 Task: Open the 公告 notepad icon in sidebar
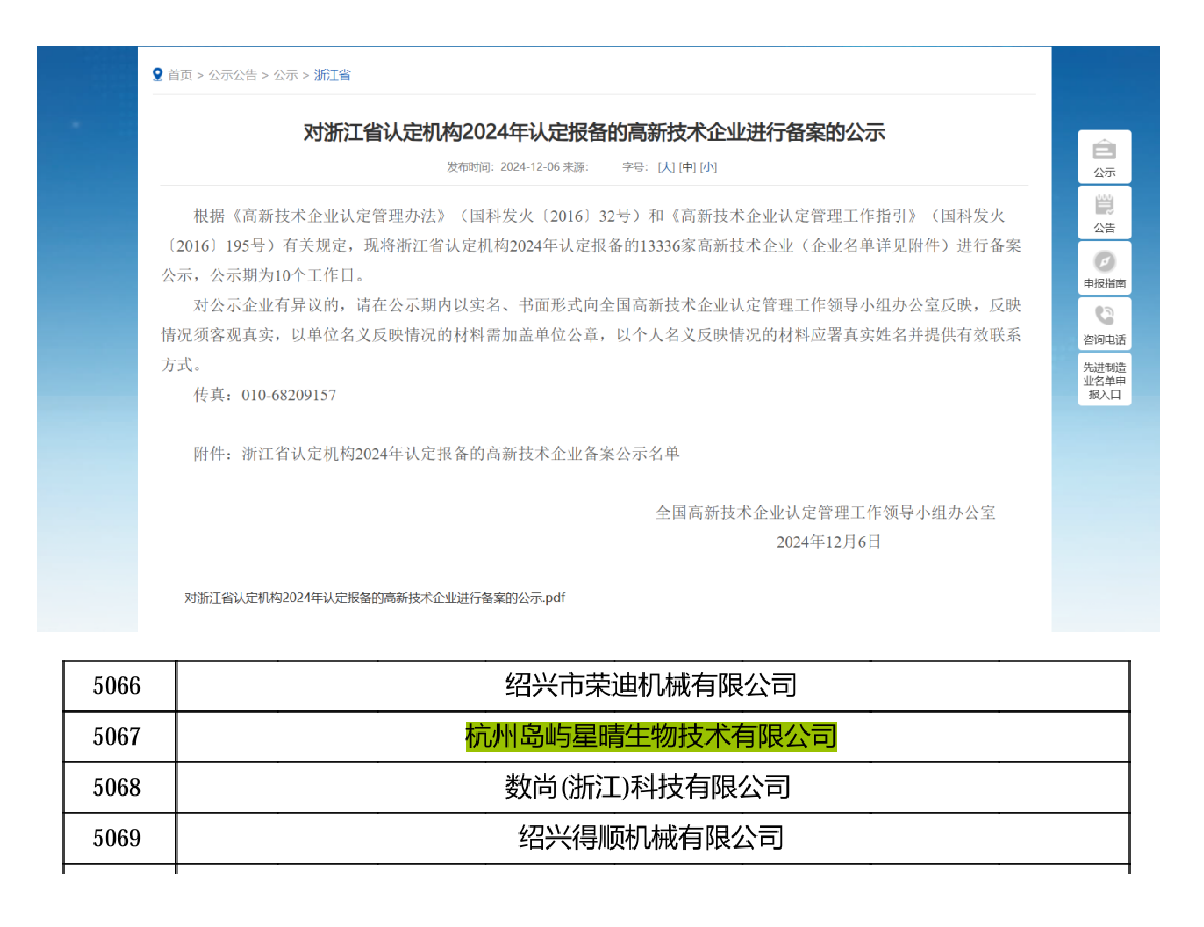click(x=1104, y=206)
